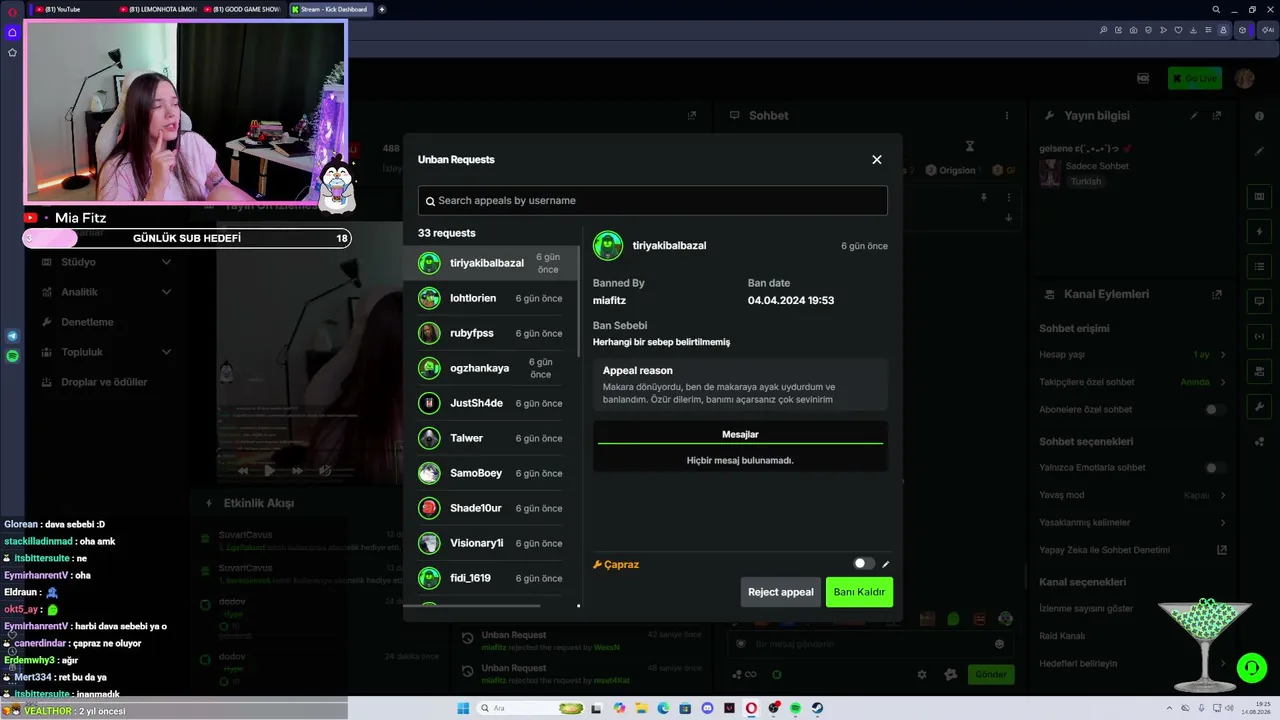
Task: Click the list icon in right toolbar
Action: pyautogui.click(x=1259, y=266)
